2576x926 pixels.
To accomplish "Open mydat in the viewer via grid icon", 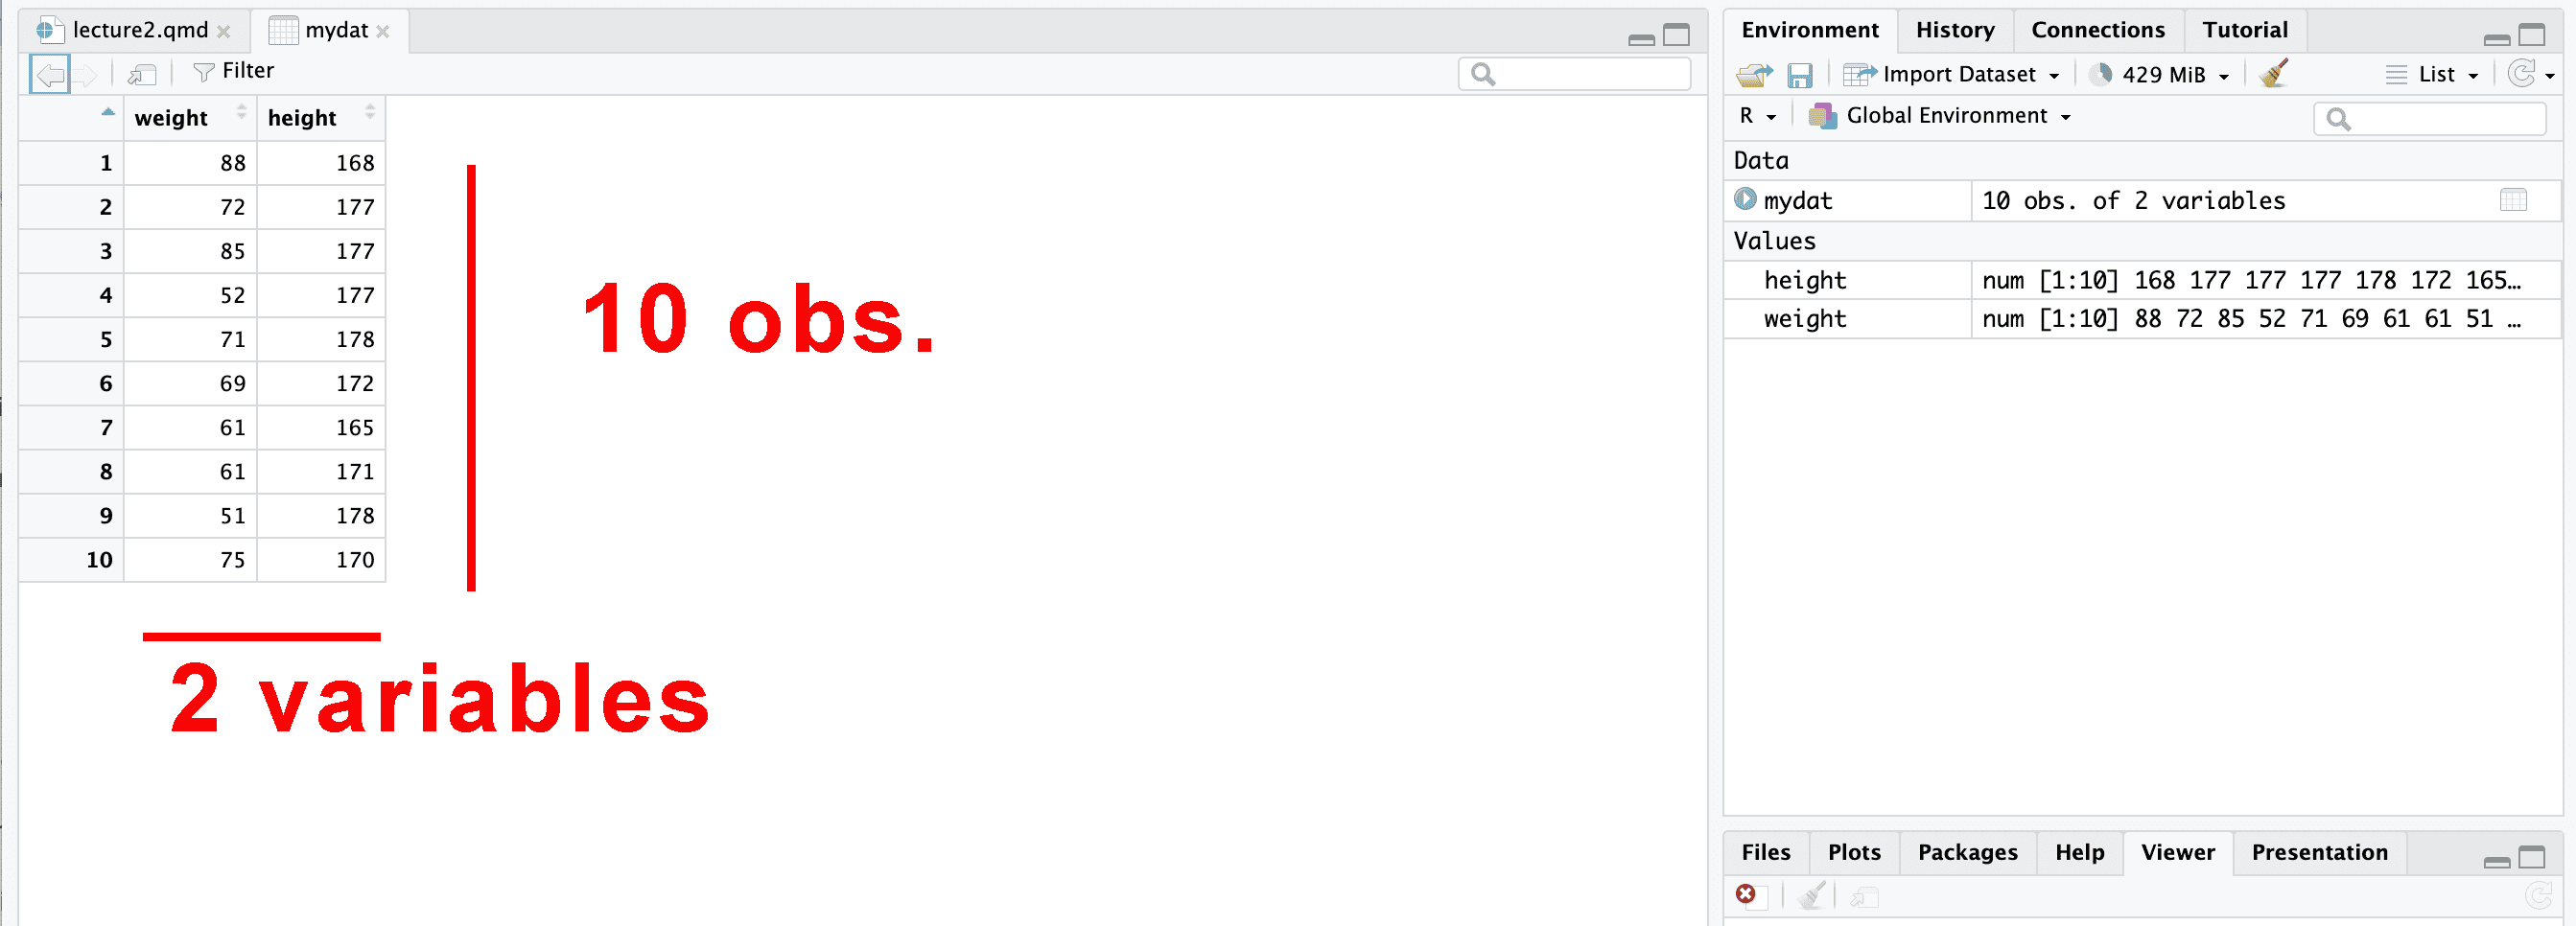I will pos(2512,200).
